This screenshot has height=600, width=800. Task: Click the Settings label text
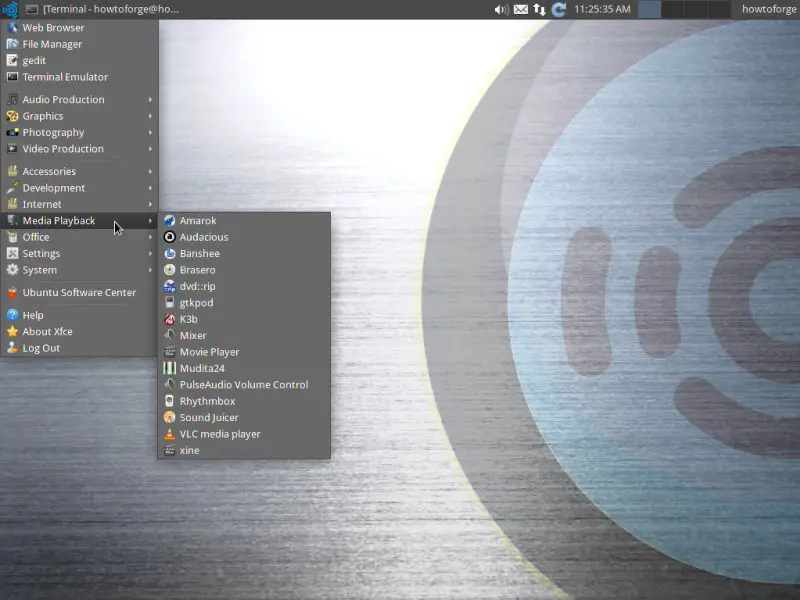(x=41, y=254)
